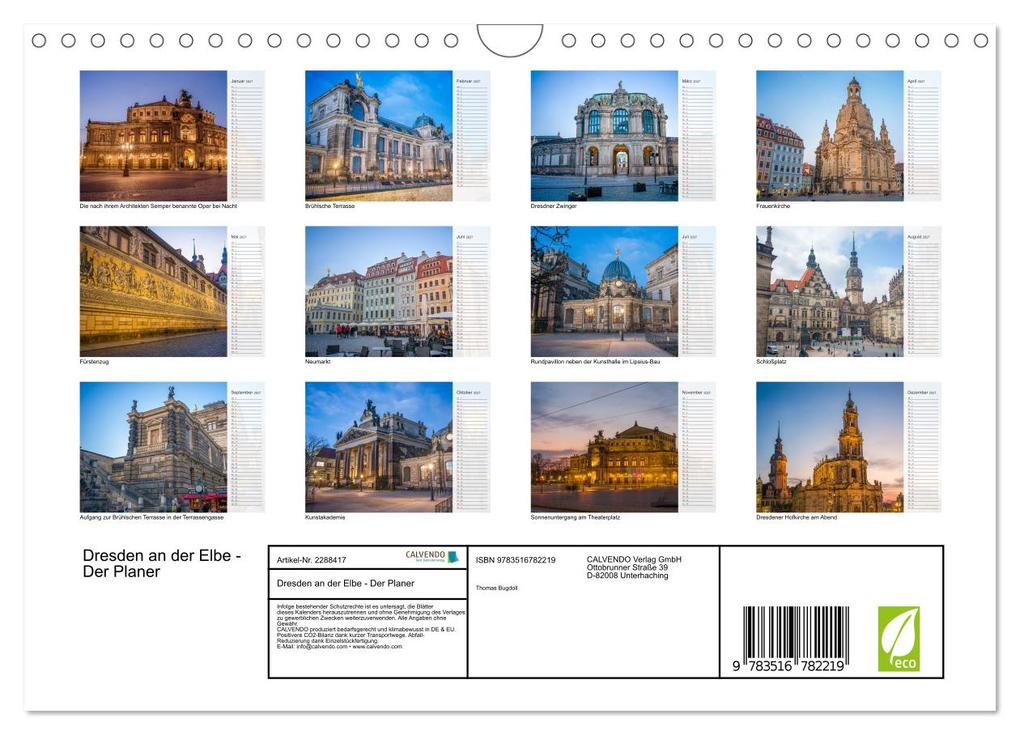Click 'Artikel-Nr. 2288417'
This screenshot has width=1020, height=735.
[312, 560]
